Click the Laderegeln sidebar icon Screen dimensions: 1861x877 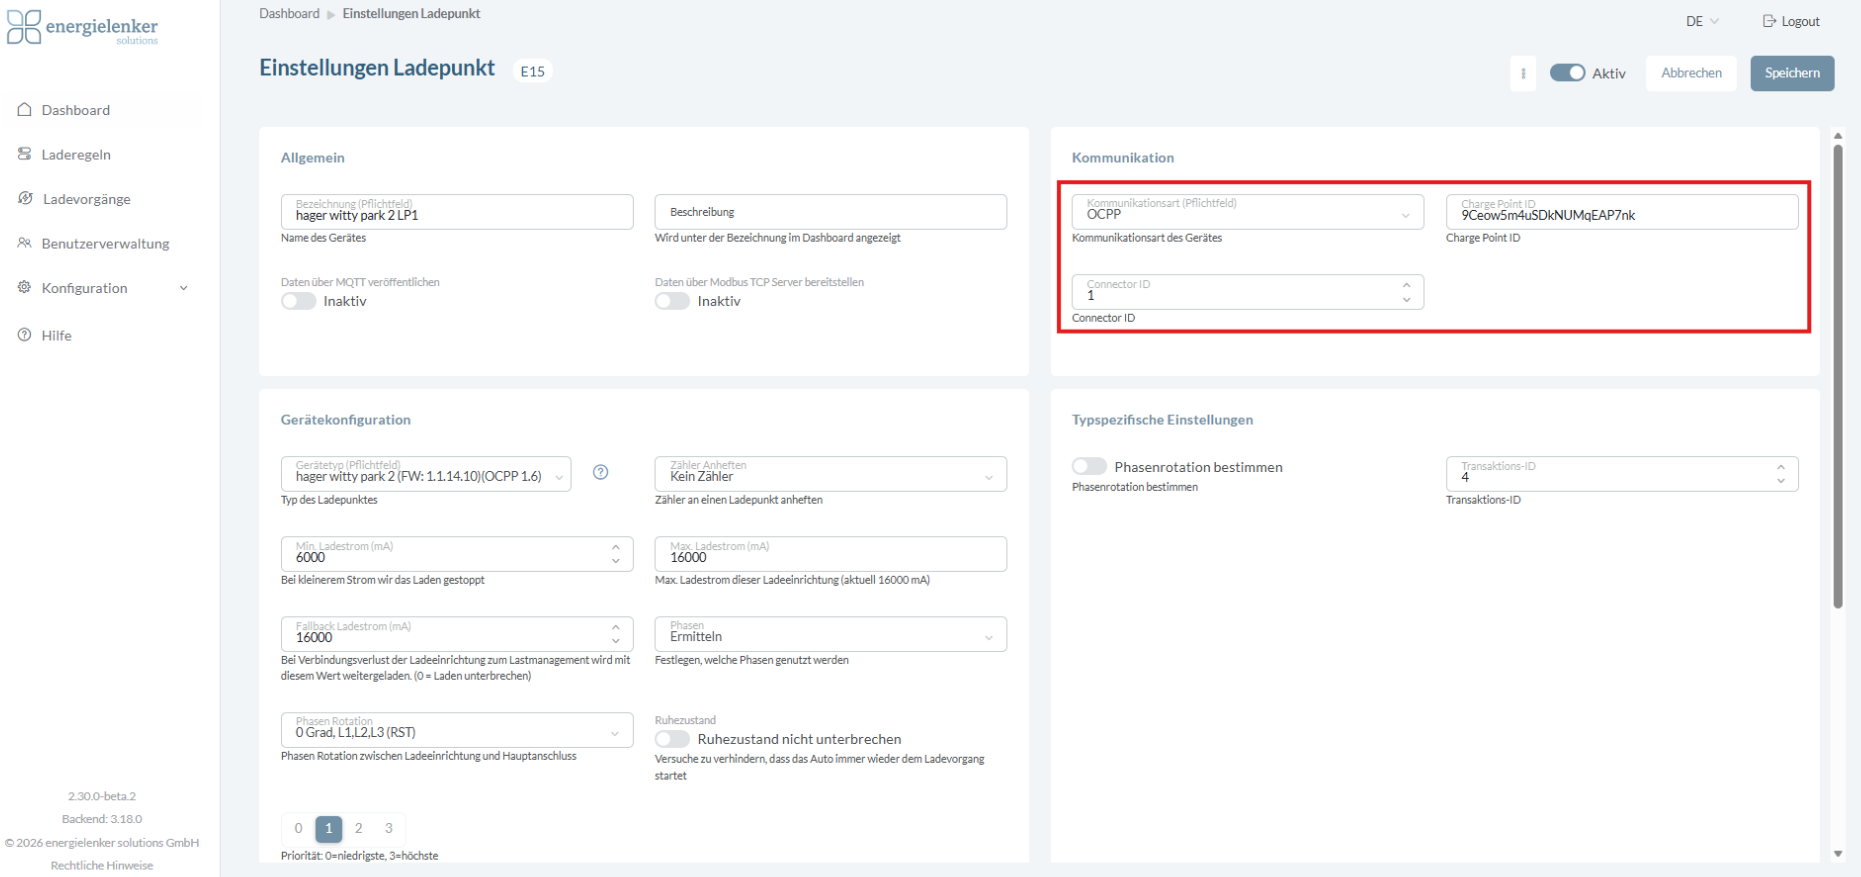click(25, 154)
